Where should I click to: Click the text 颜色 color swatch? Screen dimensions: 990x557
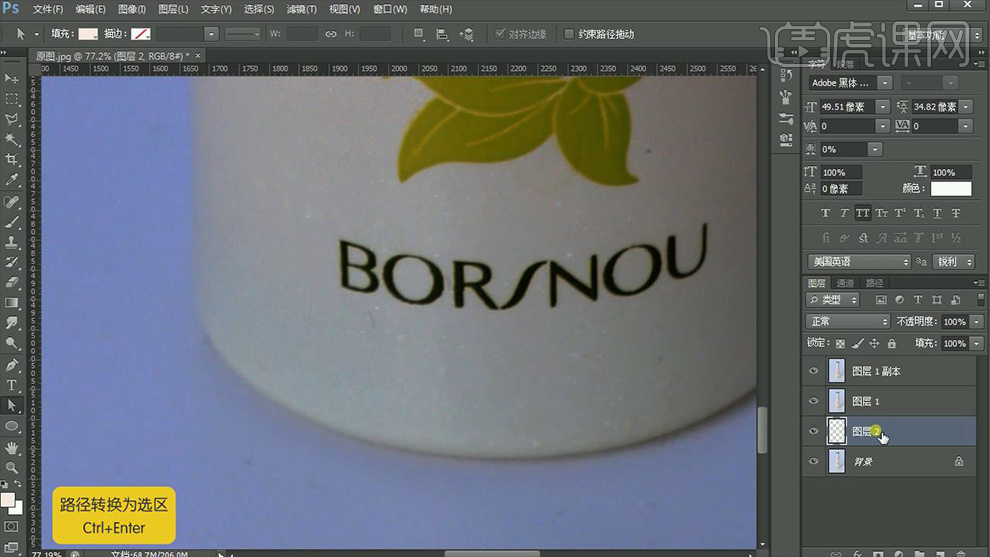coord(951,189)
